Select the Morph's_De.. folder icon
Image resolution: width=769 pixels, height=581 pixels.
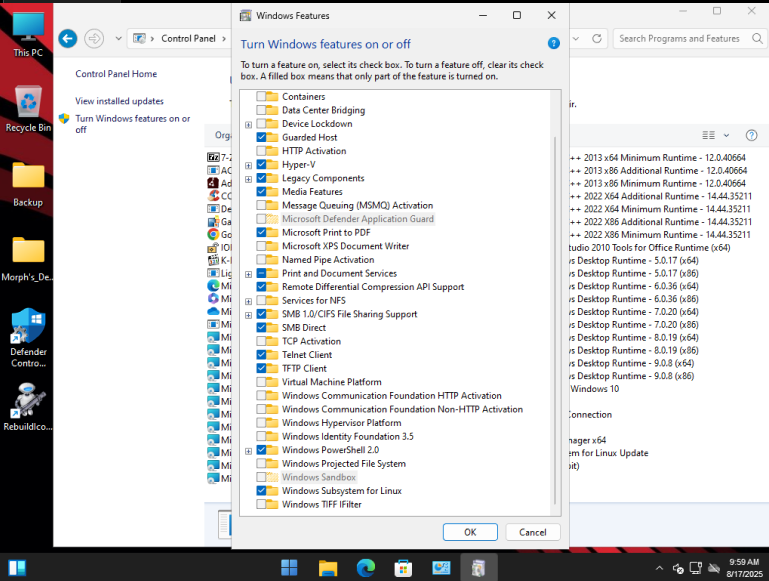coord(28,259)
